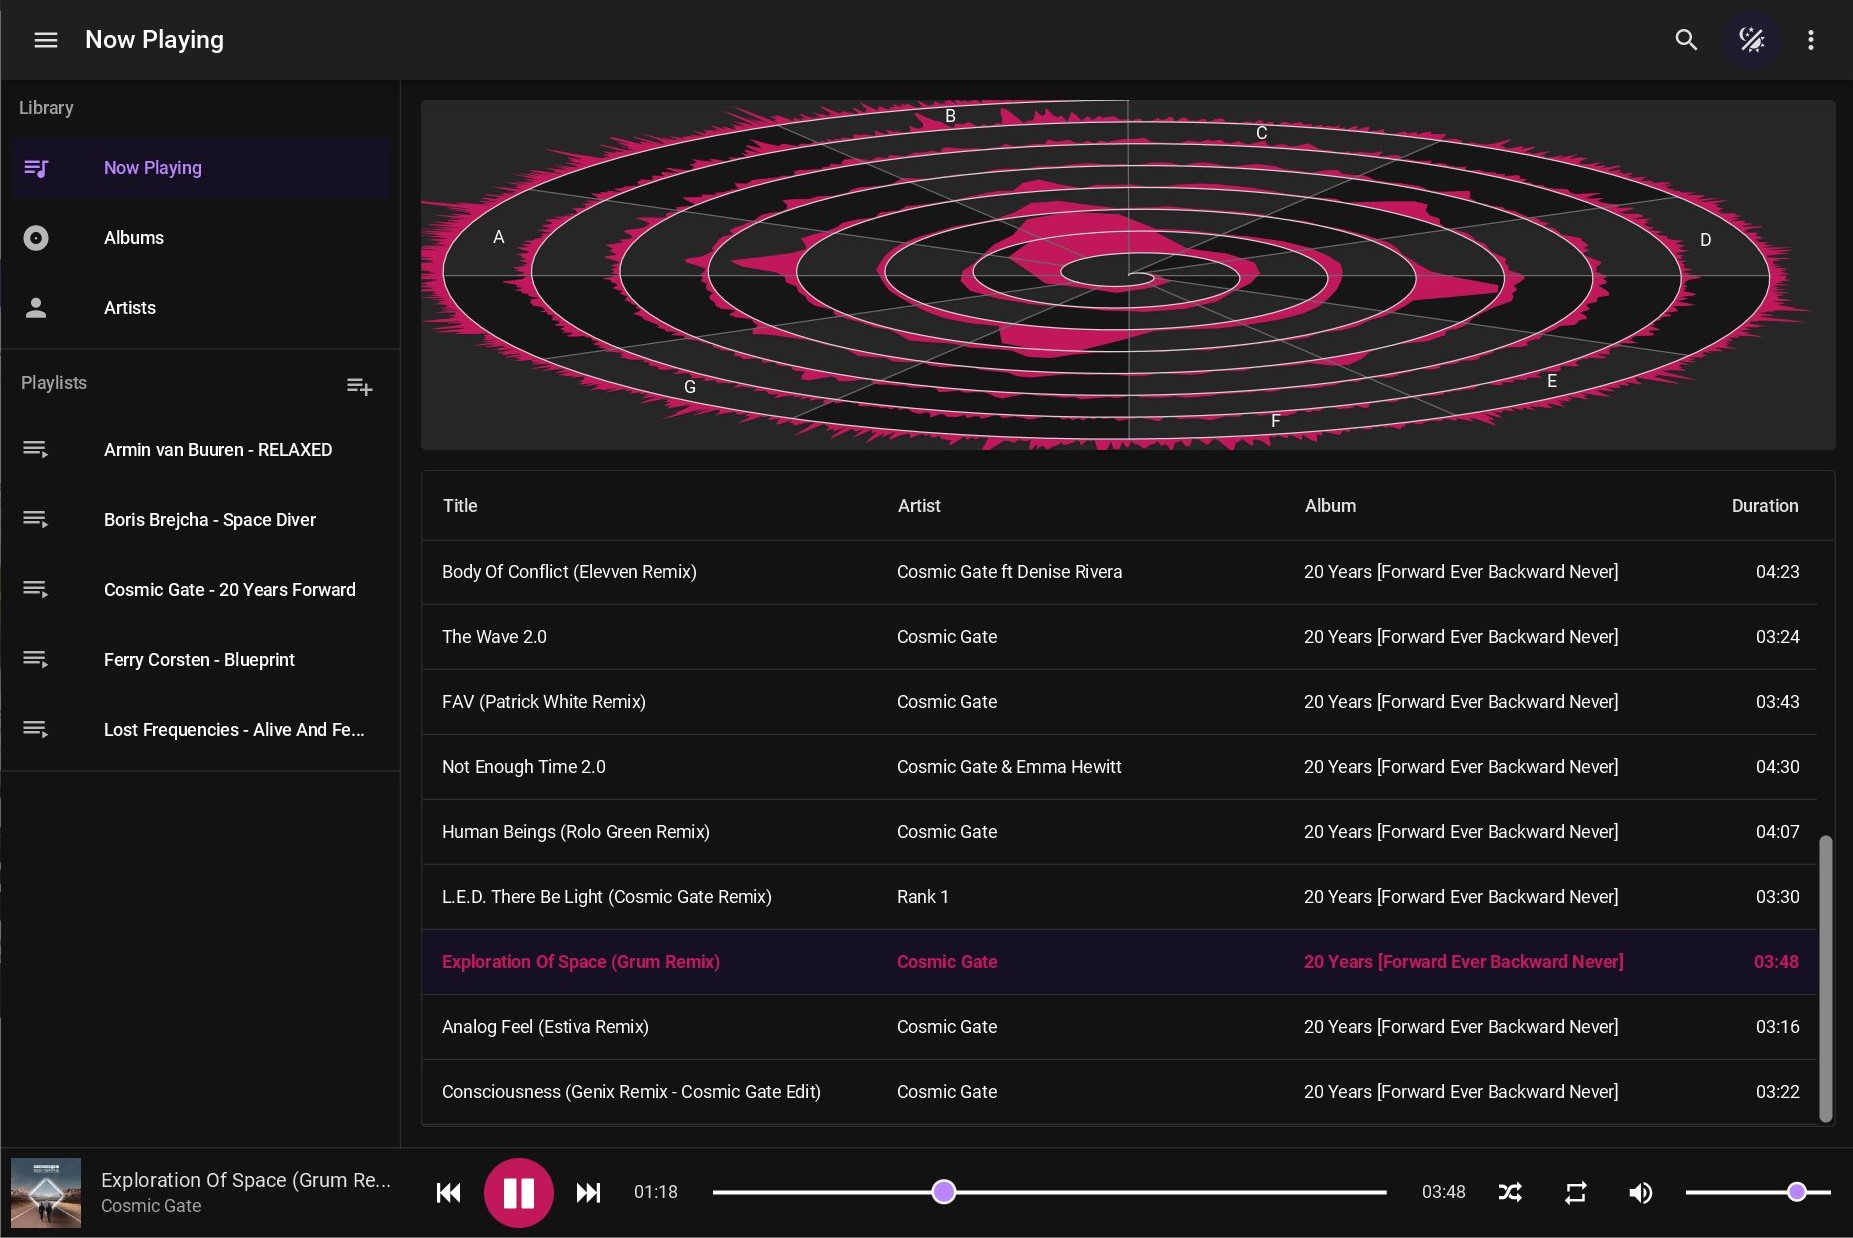Open the search icon in top bar

point(1686,40)
